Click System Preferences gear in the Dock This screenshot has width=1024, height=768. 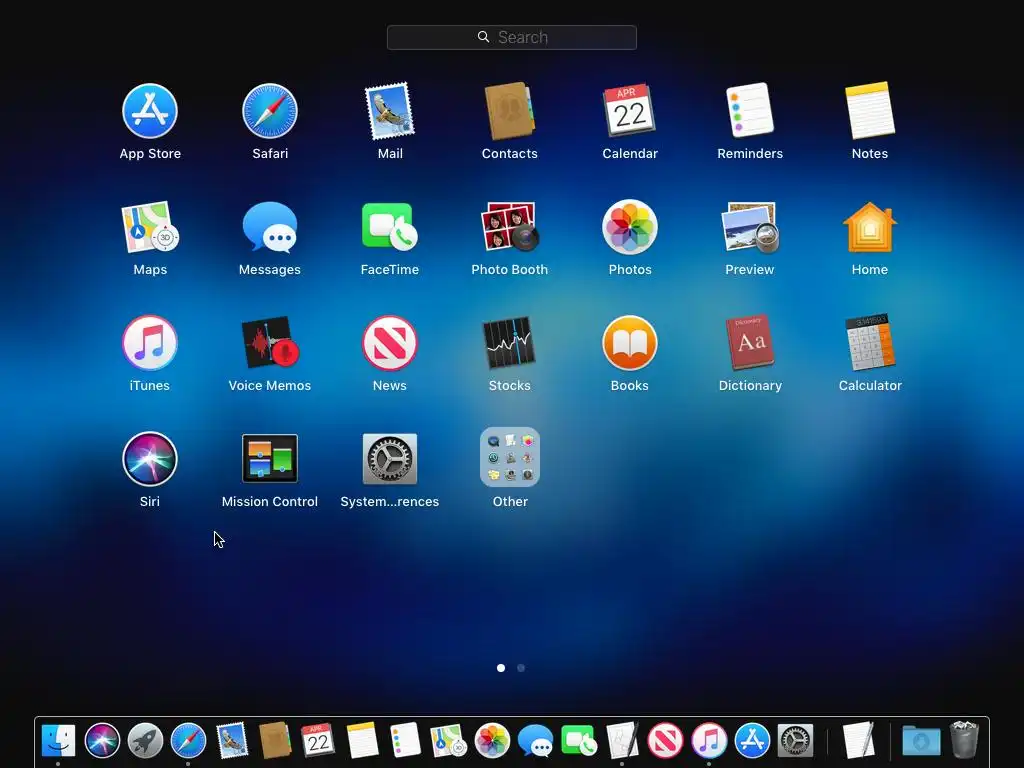click(x=795, y=741)
